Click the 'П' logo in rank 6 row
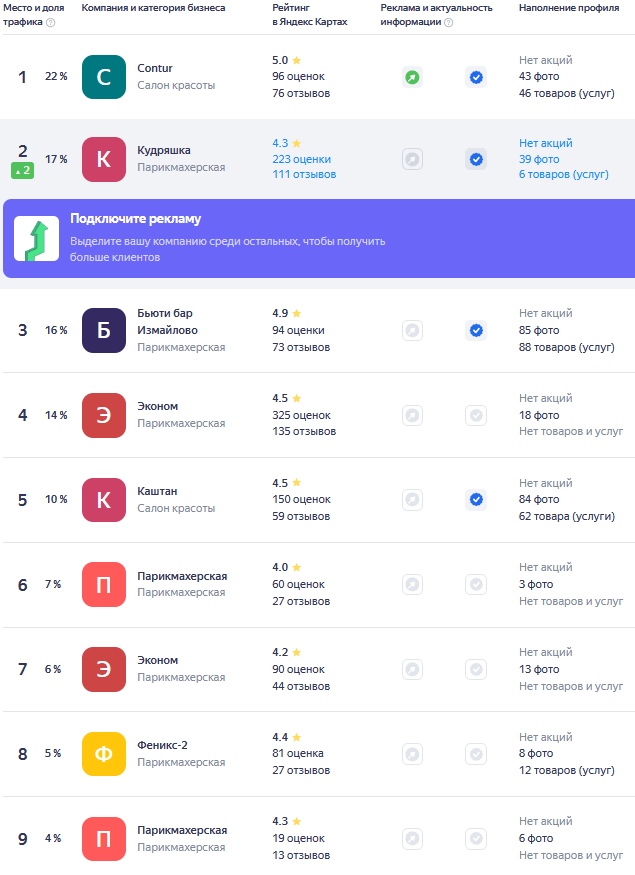 point(104,584)
